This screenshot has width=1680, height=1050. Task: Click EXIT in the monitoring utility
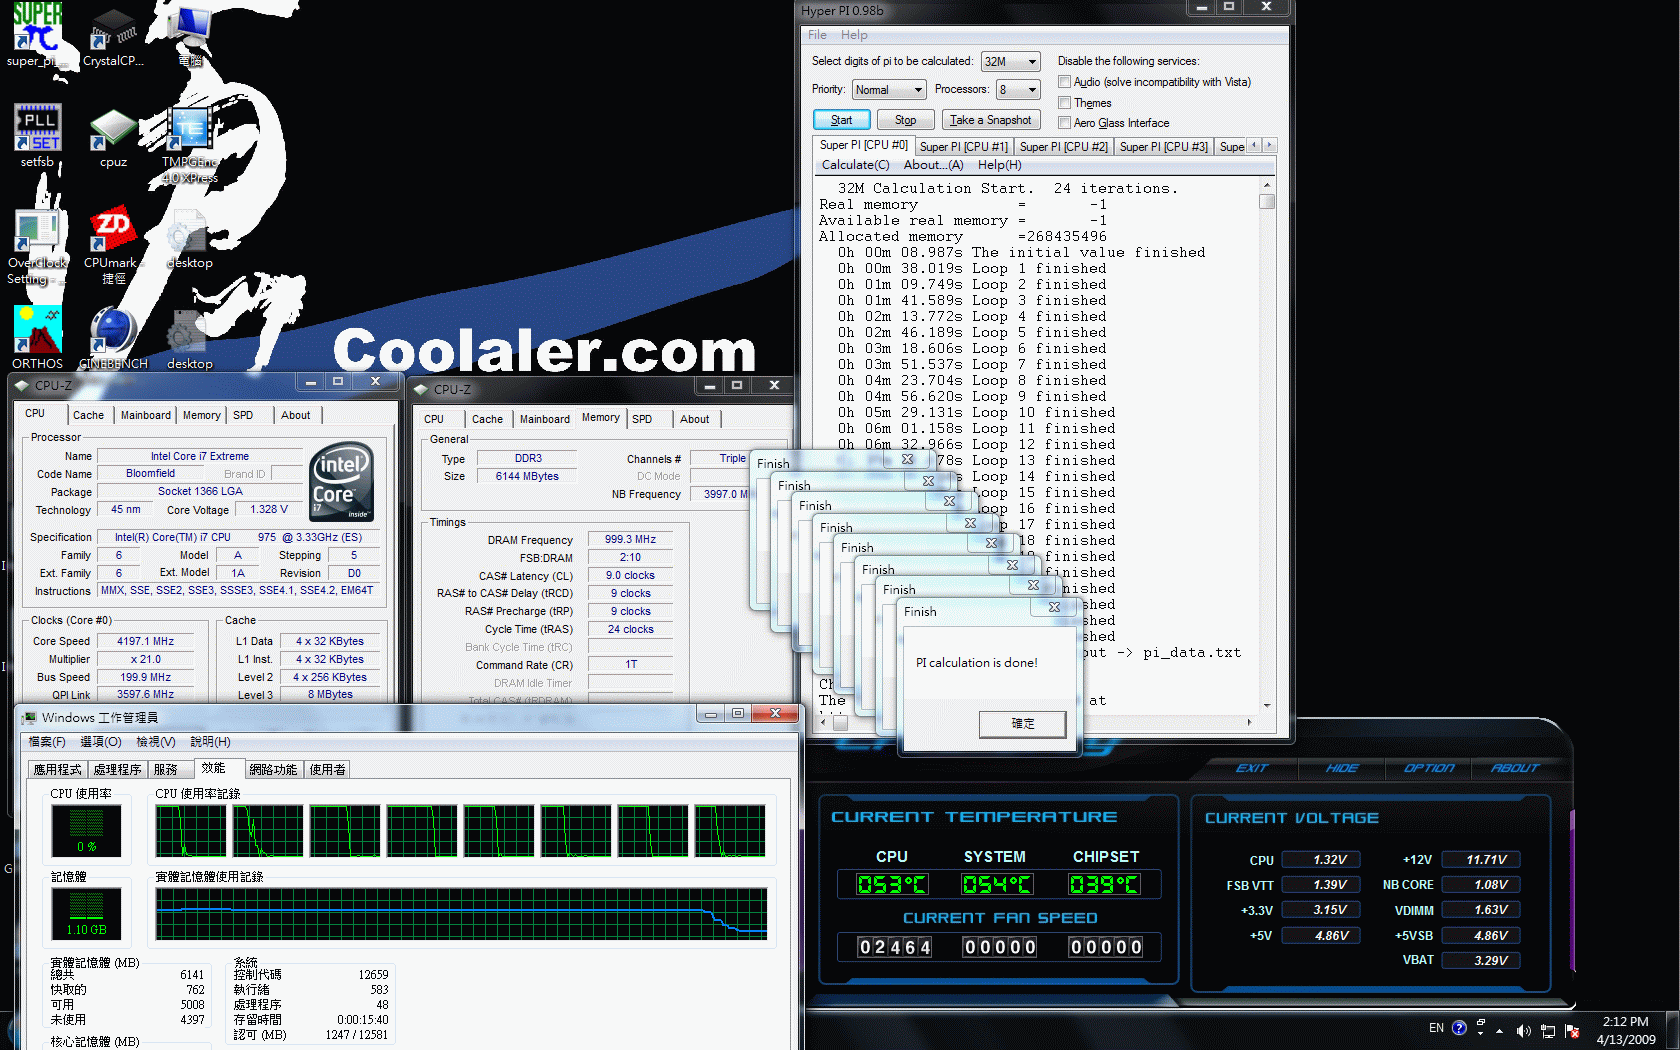(1252, 768)
